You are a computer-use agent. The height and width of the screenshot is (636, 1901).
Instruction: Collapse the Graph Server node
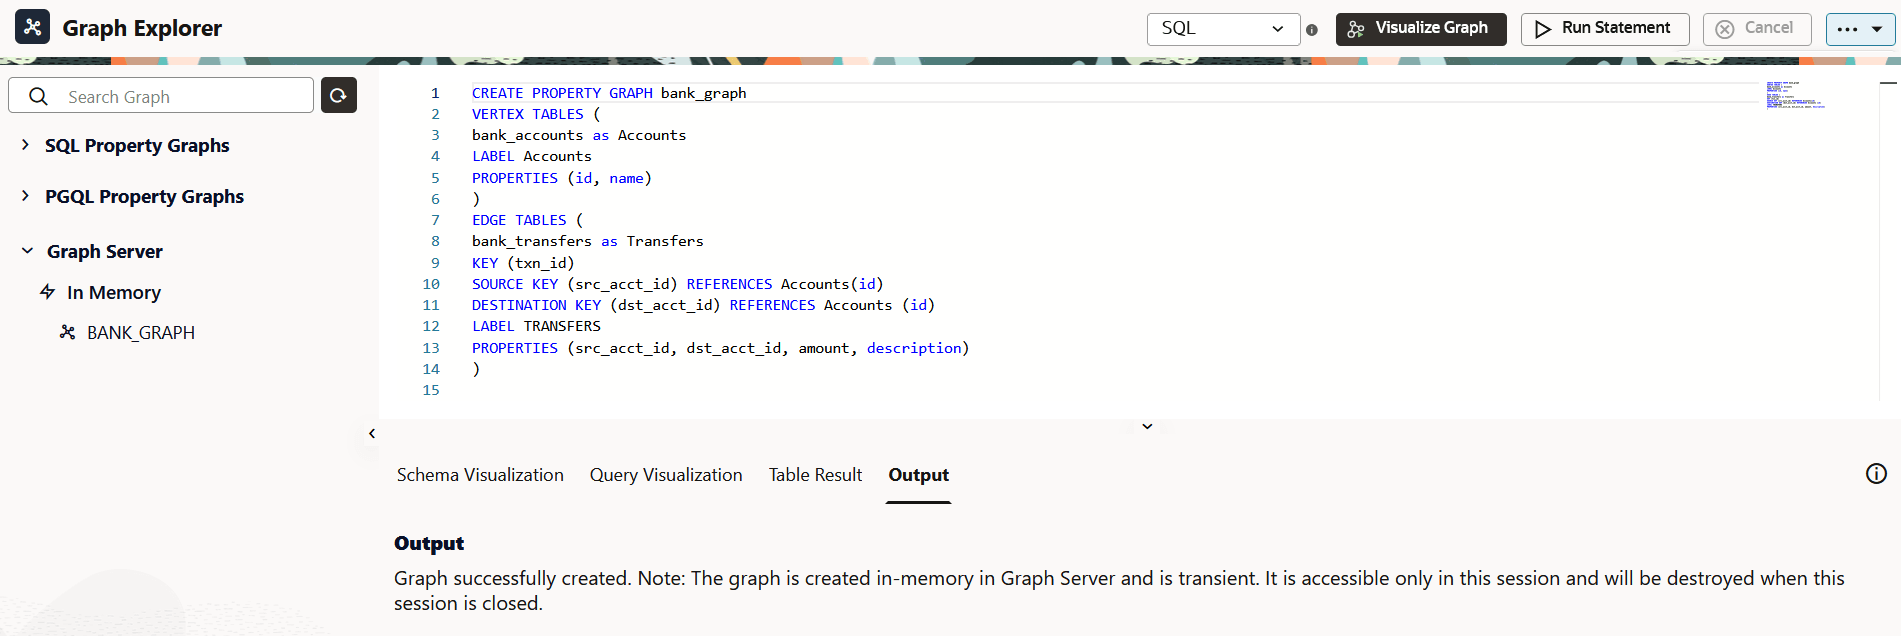27,251
